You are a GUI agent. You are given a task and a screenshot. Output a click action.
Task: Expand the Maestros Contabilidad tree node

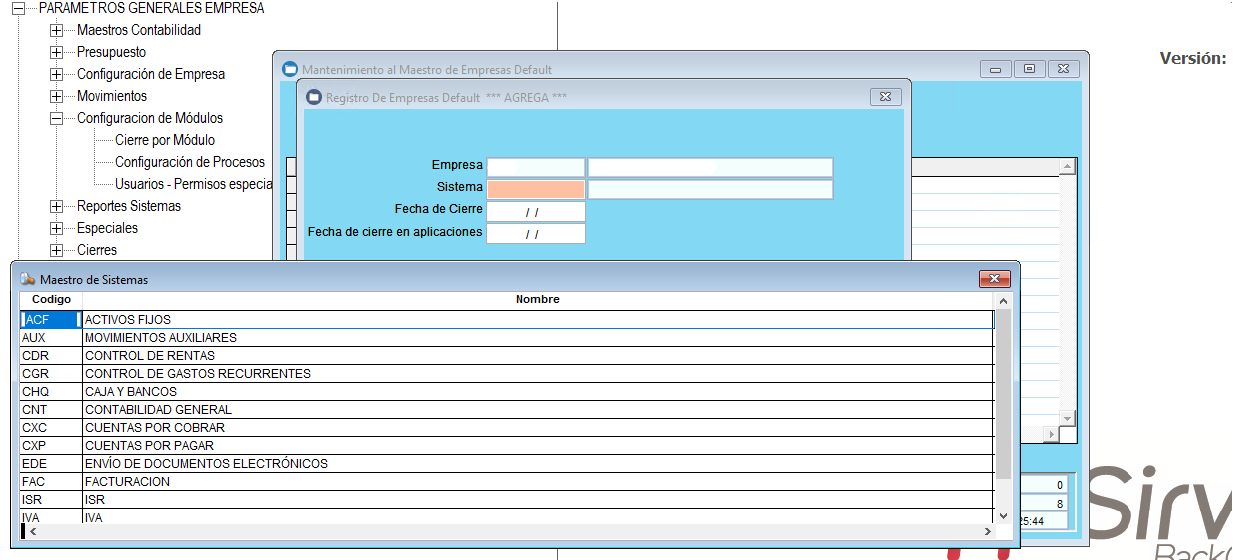pyautogui.click(x=56, y=31)
